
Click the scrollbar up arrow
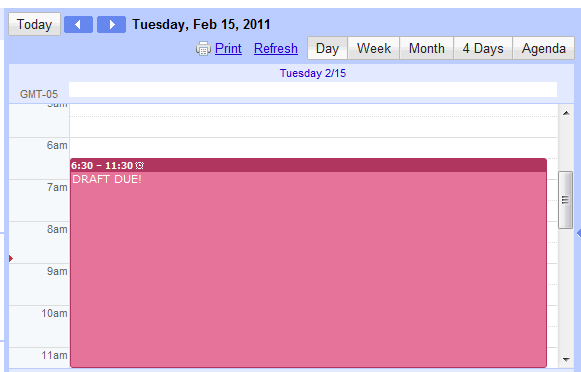point(566,113)
